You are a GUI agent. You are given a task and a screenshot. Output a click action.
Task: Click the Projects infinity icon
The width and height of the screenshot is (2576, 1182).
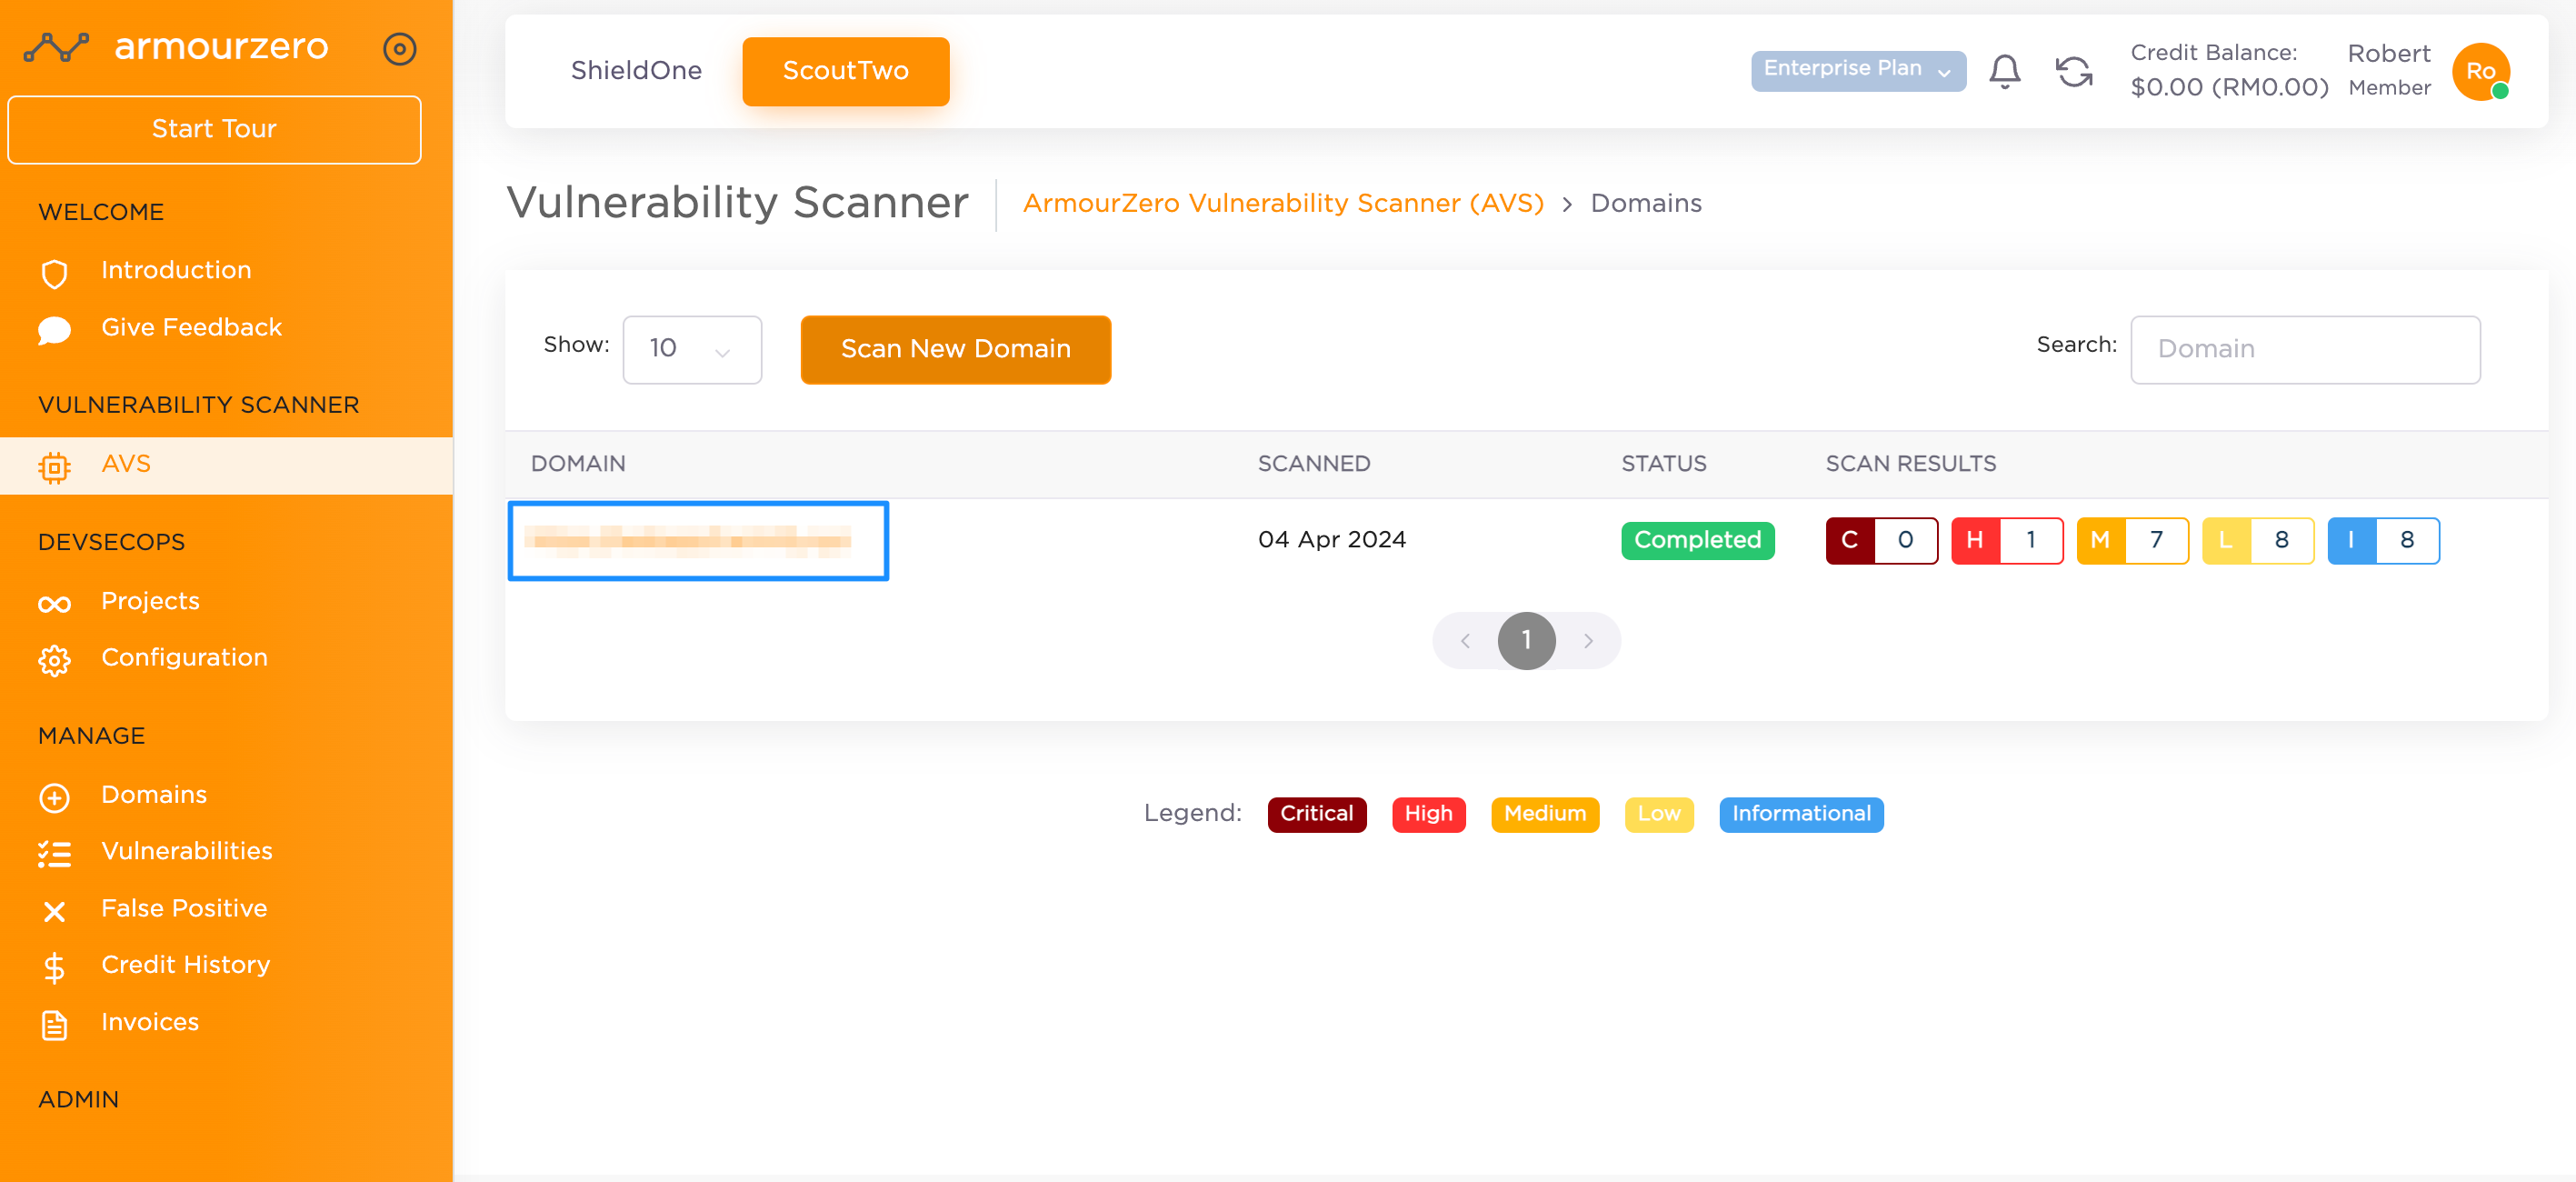54,604
